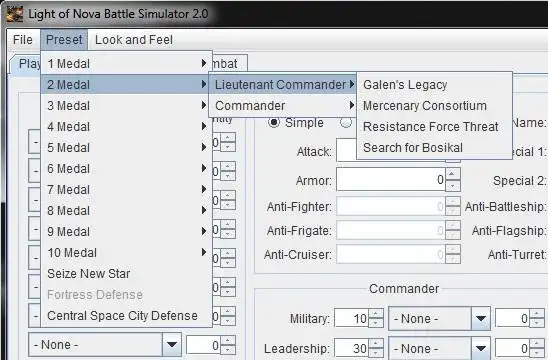The image size is (548, 360).
Task: Click the Light of Nova app icon in title bar
Action: pos(15,14)
